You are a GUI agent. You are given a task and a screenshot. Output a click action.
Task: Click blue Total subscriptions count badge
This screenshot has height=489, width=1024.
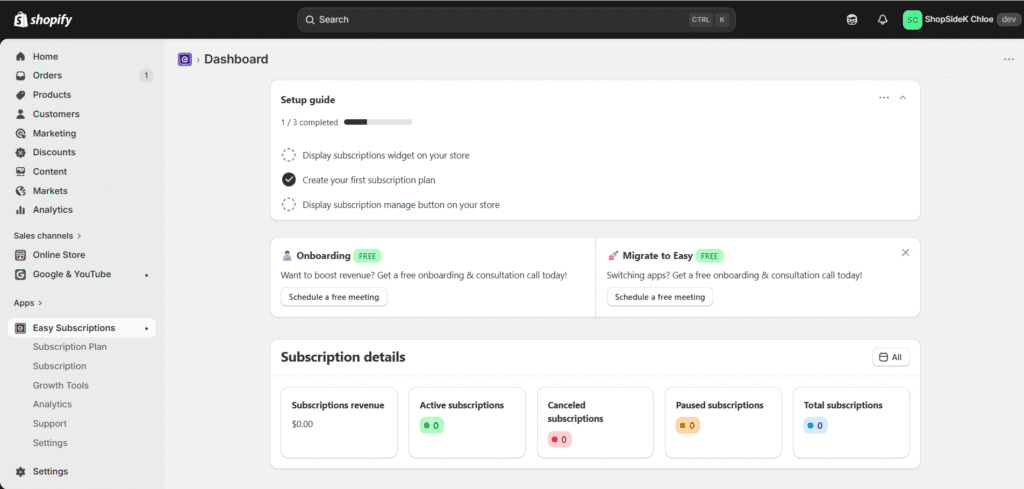click(816, 426)
